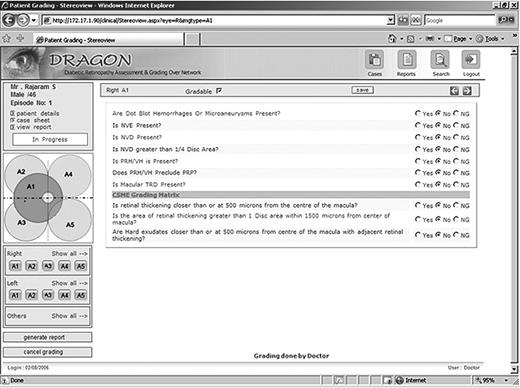The height and width of the screenshot is (388, 520).
Task: Expand Others Show all images
Action: [x=69, y=316]
